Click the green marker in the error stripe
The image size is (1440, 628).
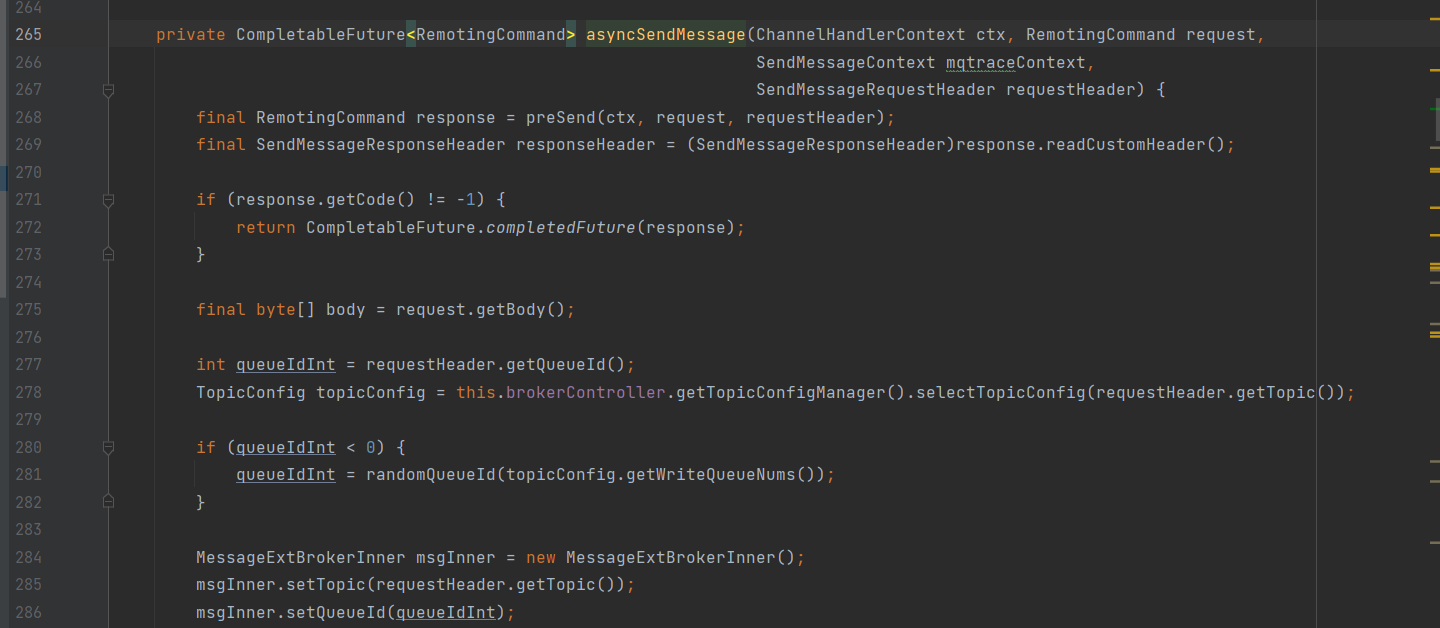click(1433, 108)
